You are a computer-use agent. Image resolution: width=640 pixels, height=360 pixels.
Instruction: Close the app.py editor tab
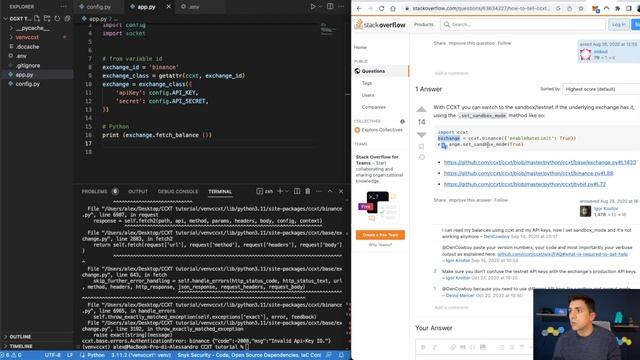pos(169,7)
